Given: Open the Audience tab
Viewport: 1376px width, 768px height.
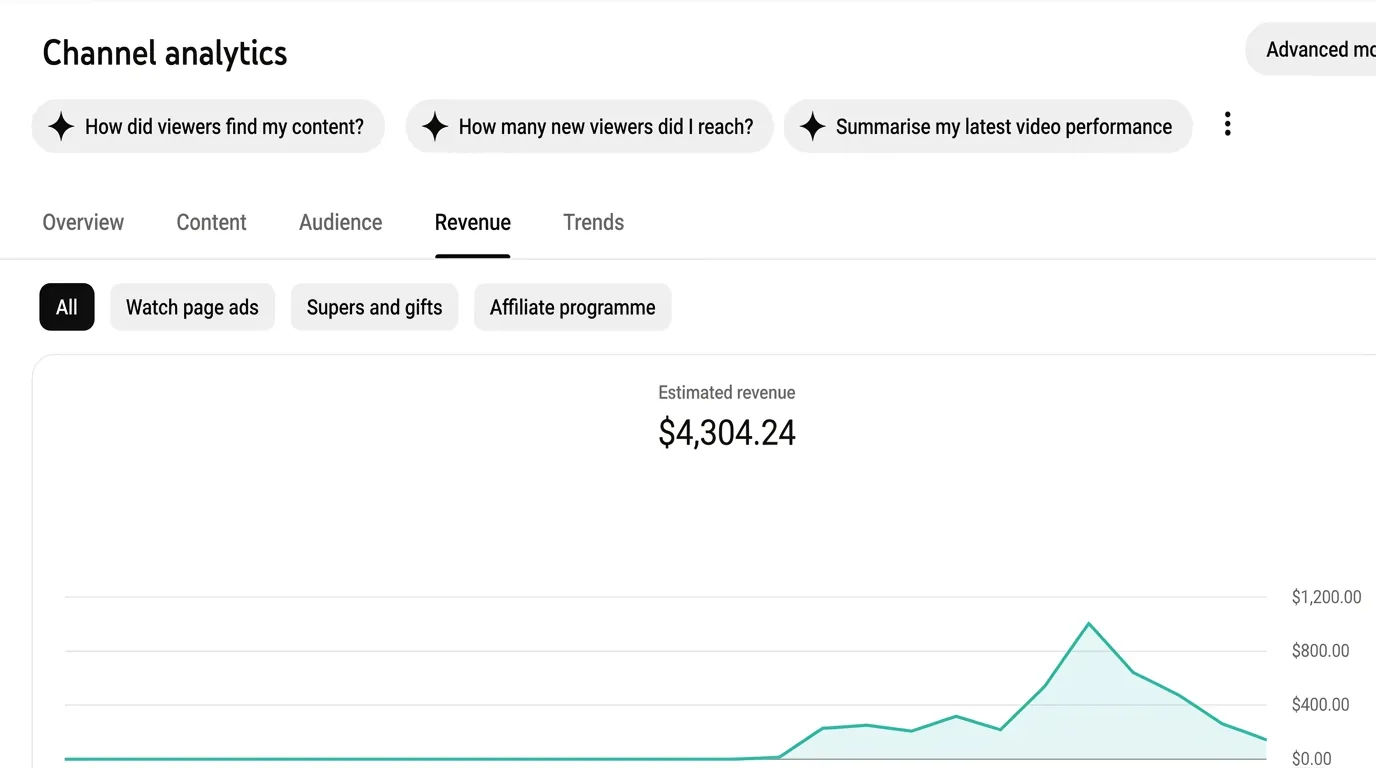Looking at the screenshot, I should pos(340,222).
